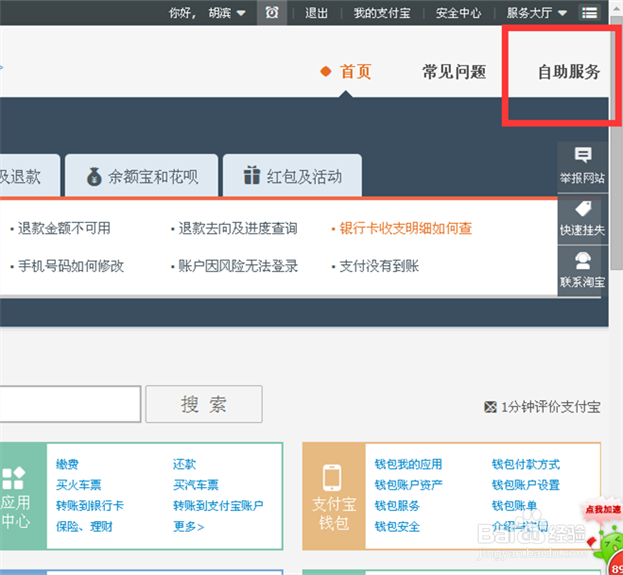Click the alarm clock reminder icon

click(272, 13)
